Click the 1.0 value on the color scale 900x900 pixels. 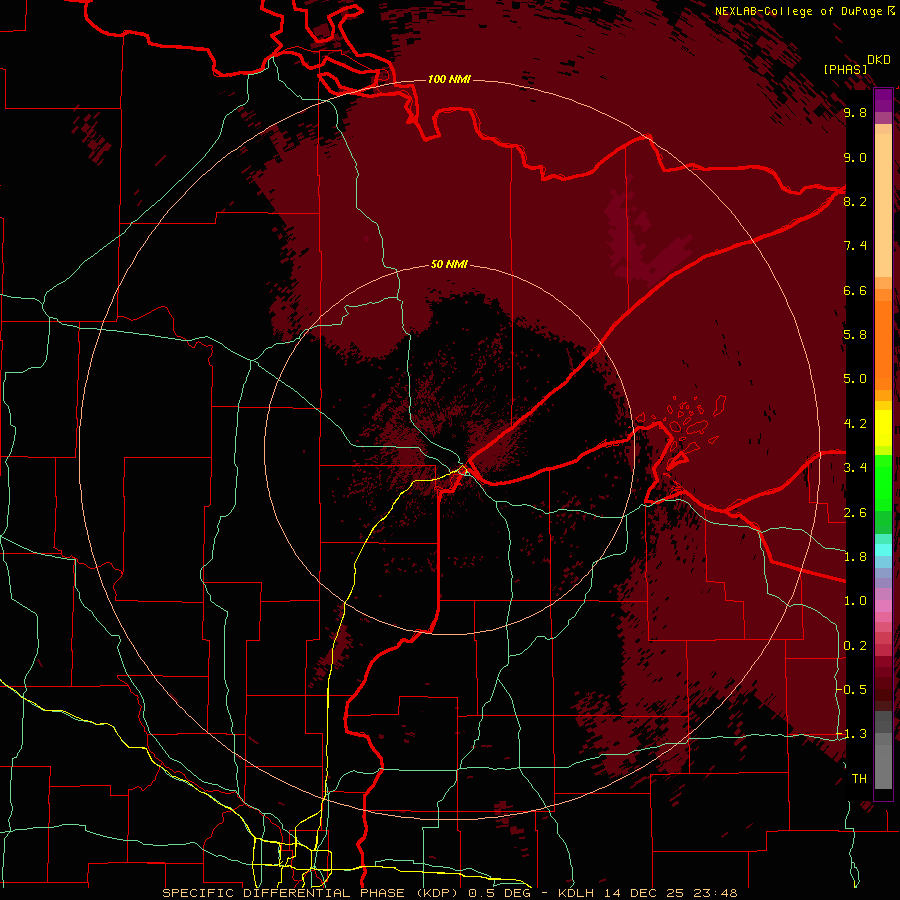coord(855,601)
